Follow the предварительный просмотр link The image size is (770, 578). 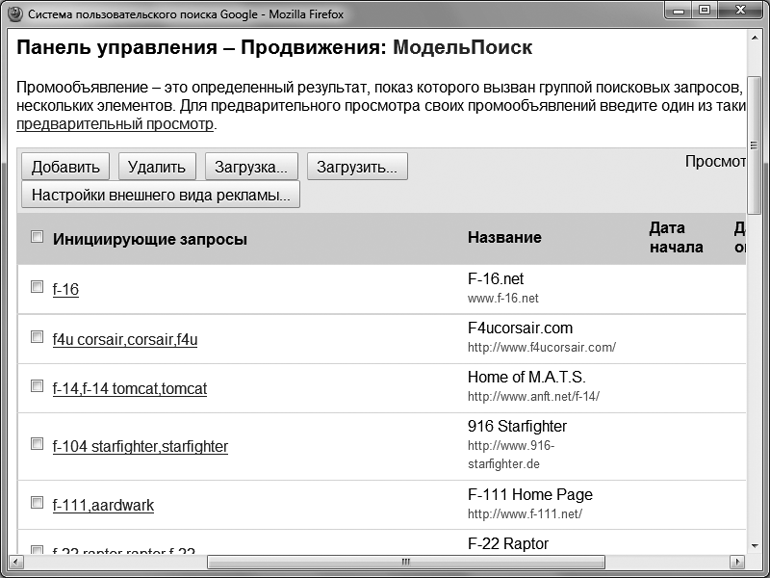[x=115, y=125]
